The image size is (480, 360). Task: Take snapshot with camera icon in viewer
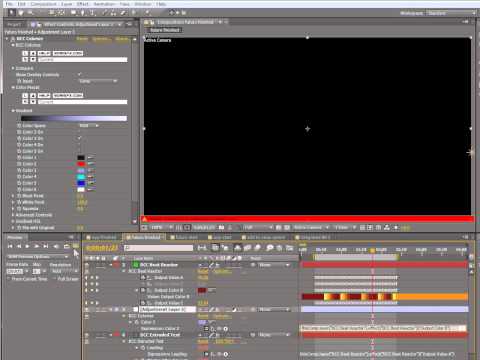click(221, 228)
